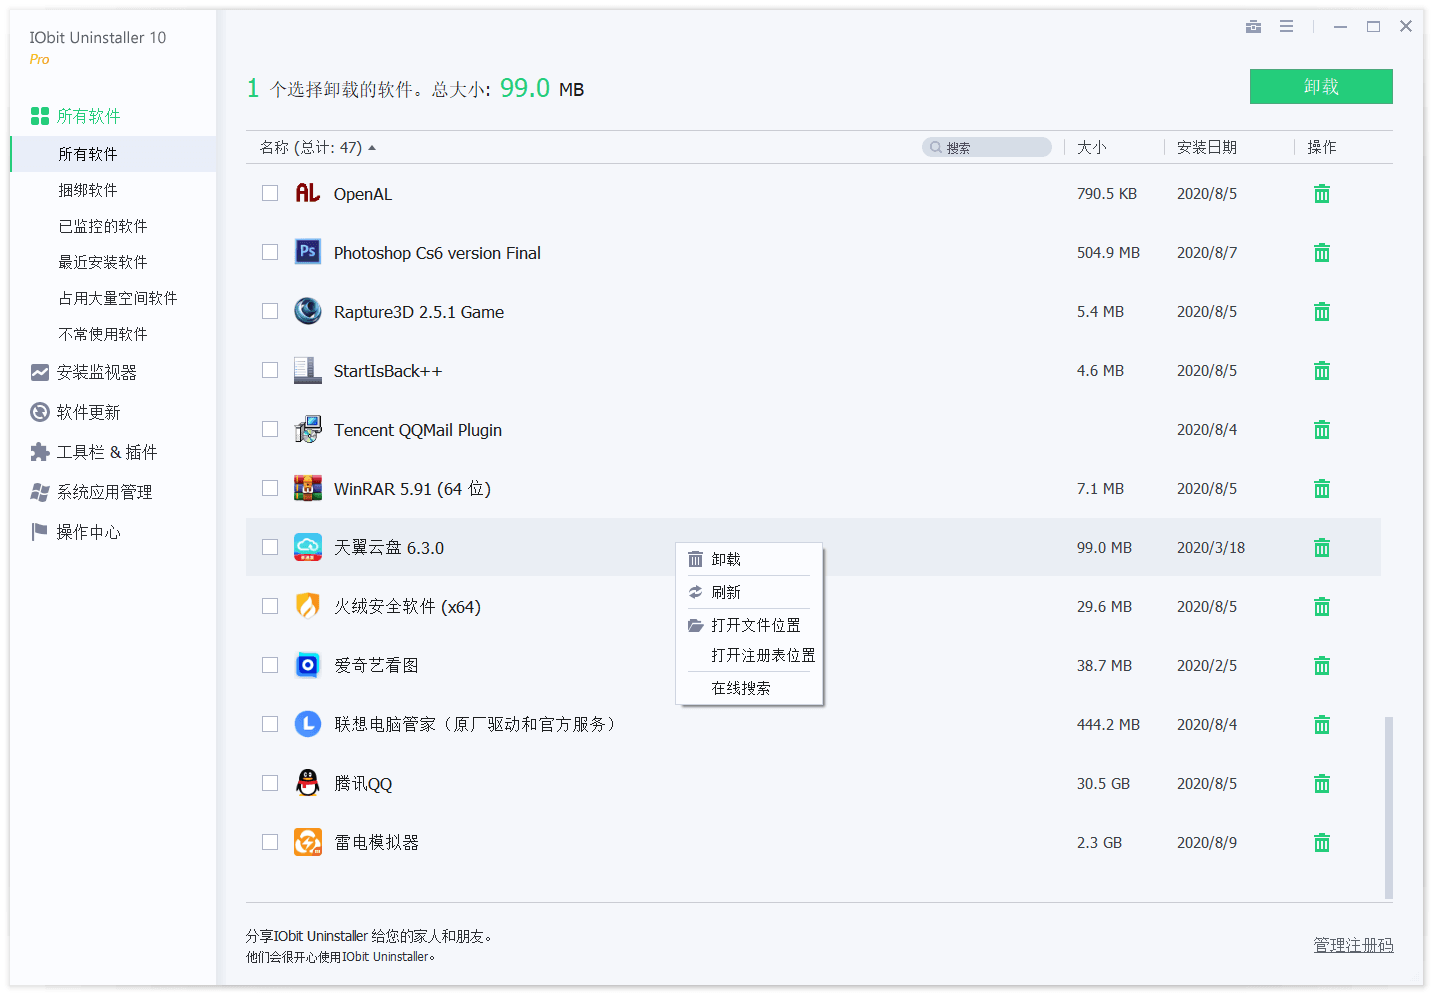Open the hamburger menu icon top right
This screenshot has width=1433, height=995.
click(1286, 26)
